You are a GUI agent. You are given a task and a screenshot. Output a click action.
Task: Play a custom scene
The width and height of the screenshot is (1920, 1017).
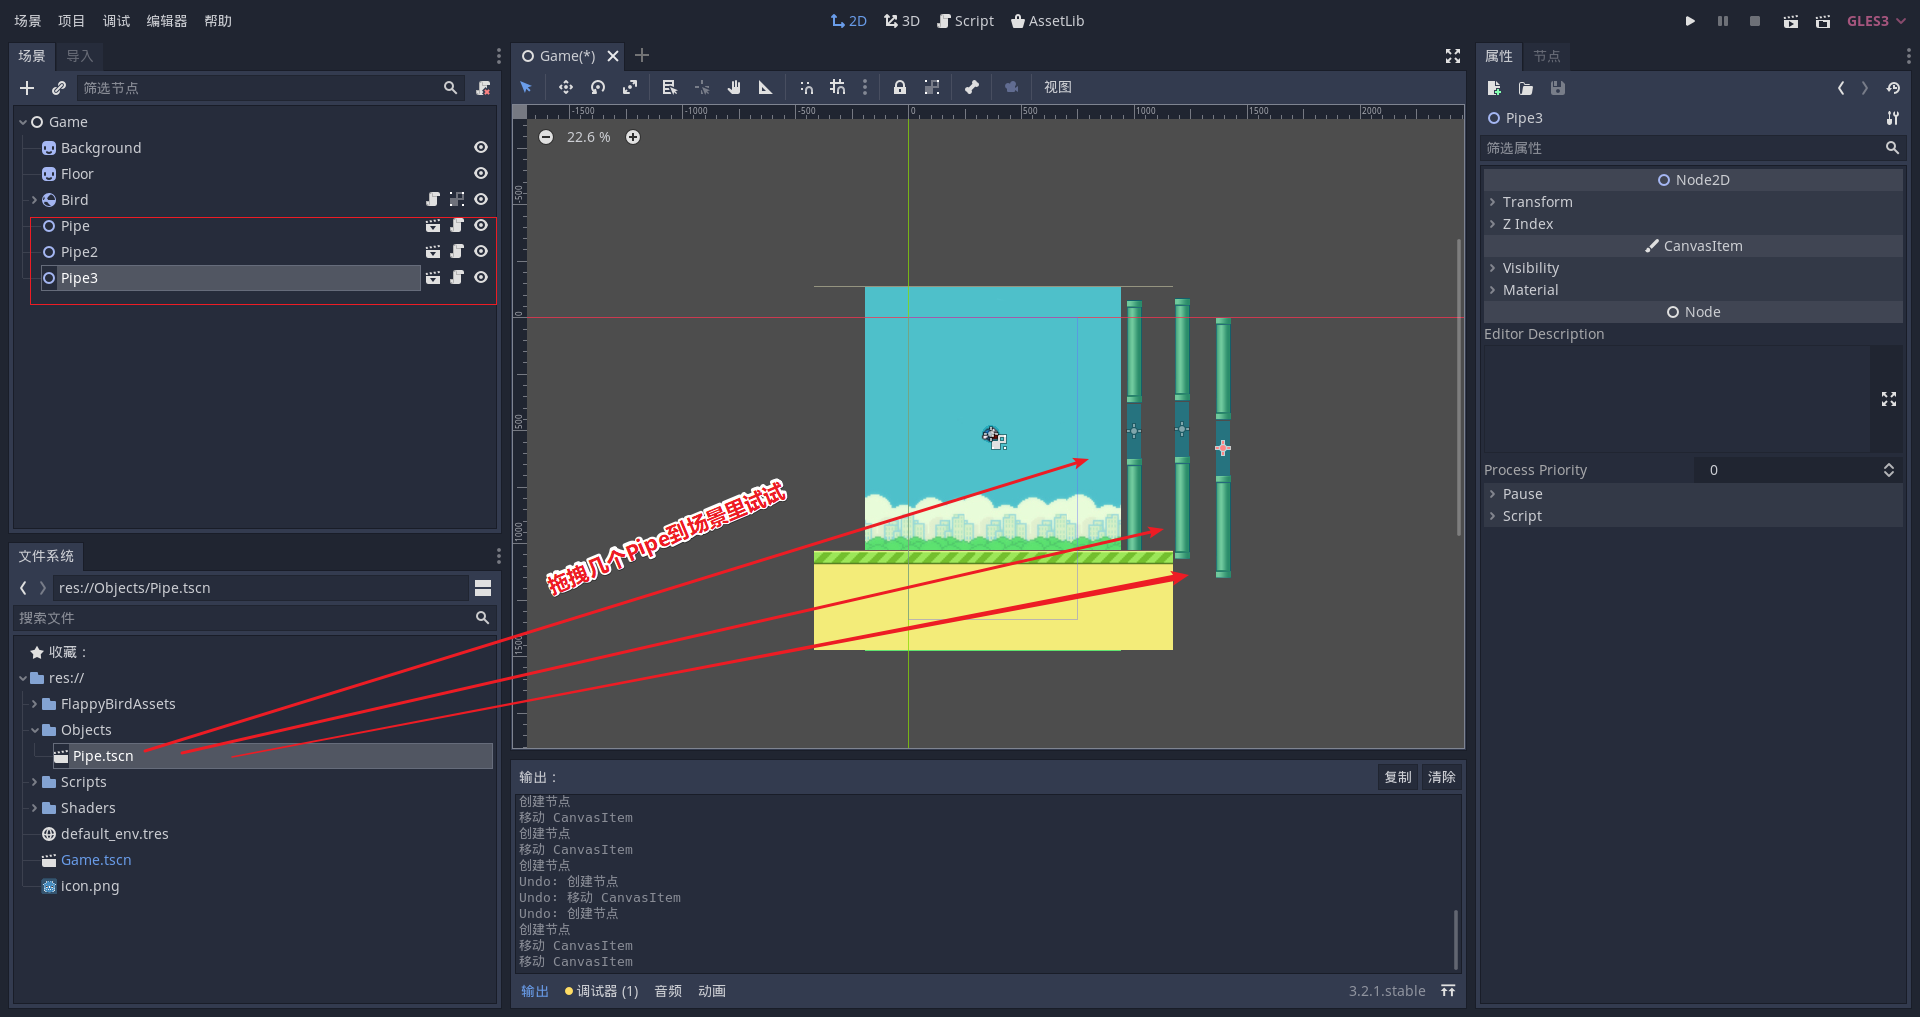click(1823, 21)
